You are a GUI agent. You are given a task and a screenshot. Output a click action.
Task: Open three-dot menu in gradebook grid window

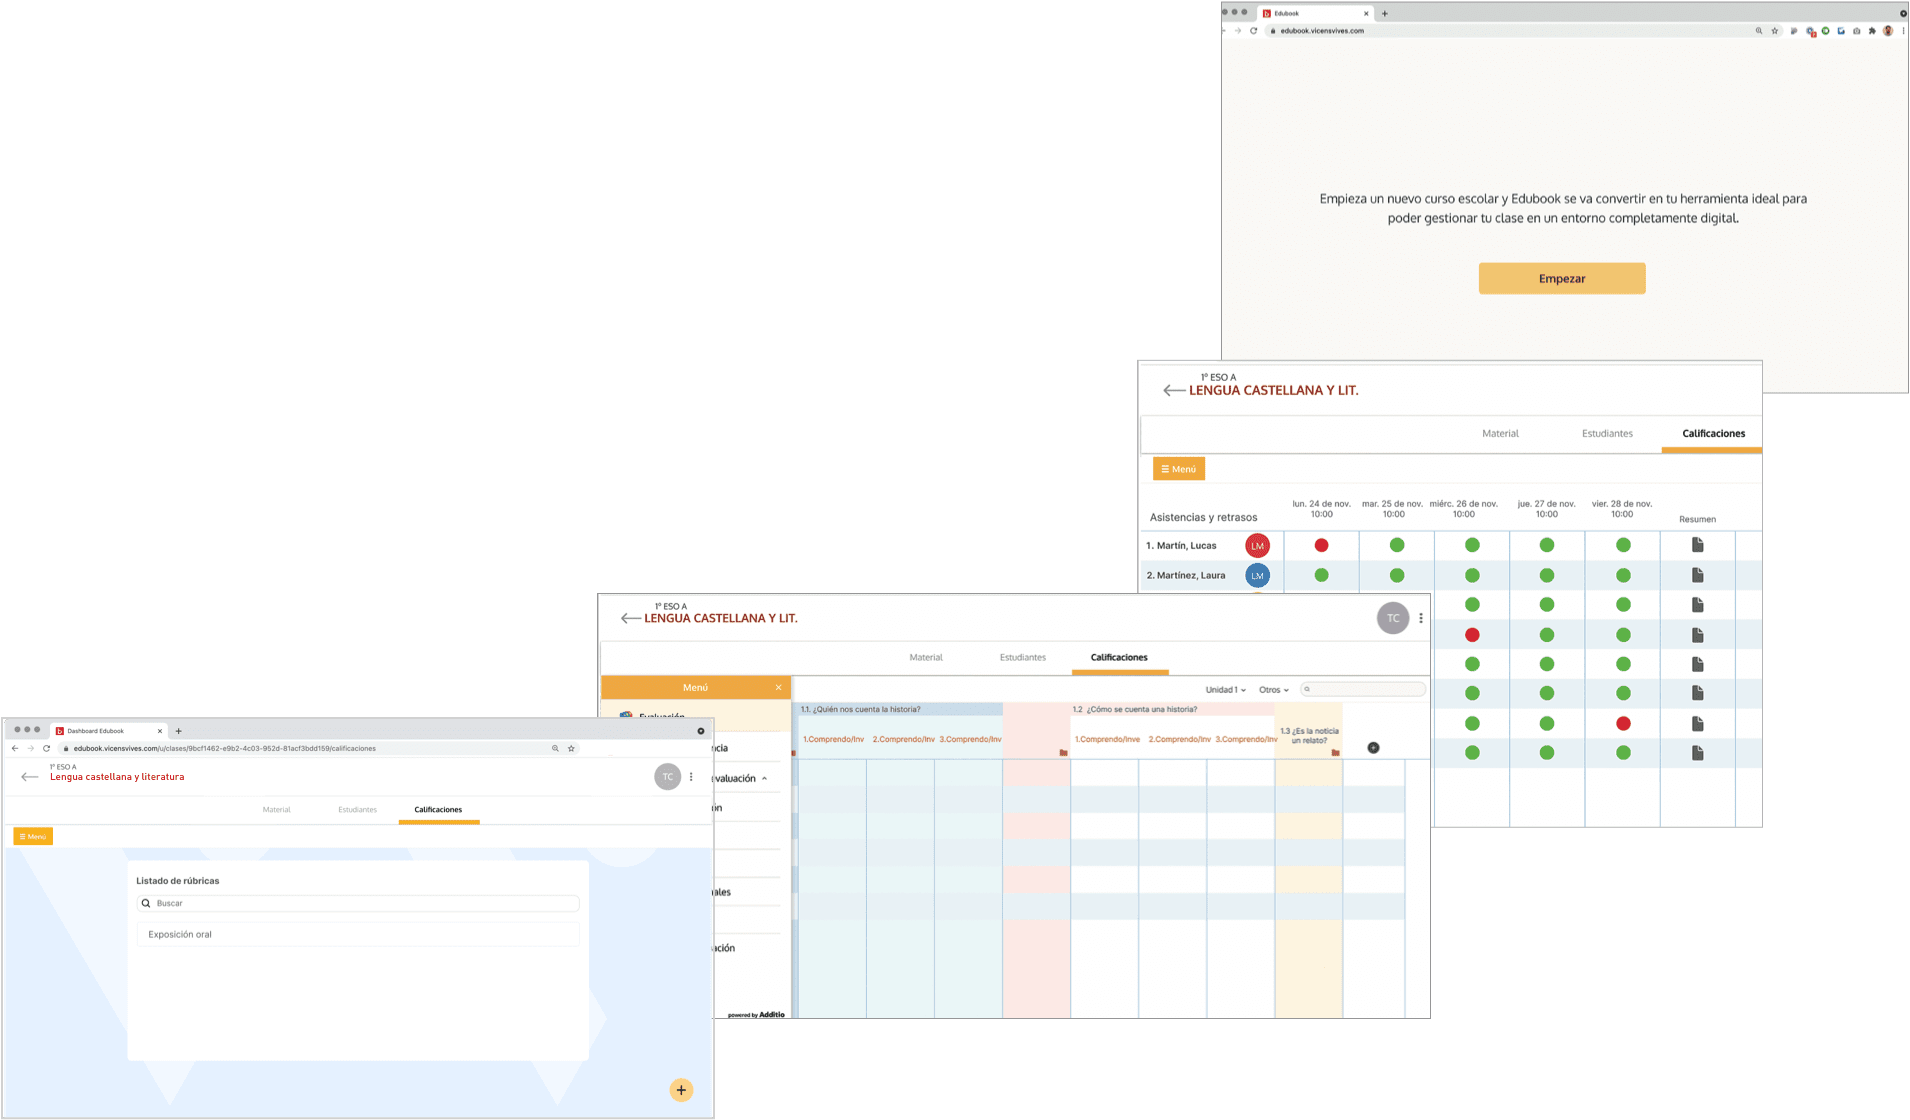(x=1421, y=618)
